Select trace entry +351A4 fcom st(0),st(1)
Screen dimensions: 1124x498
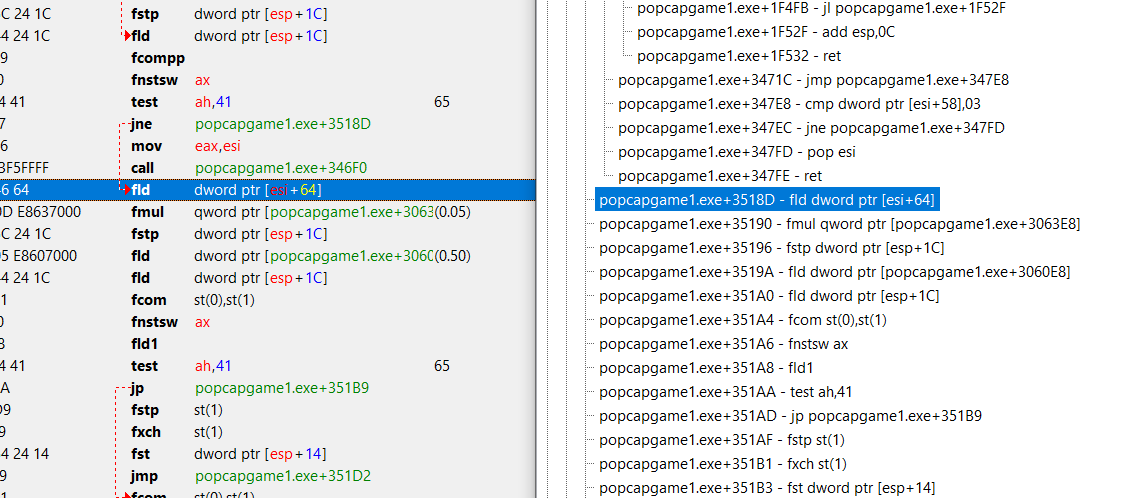pyautogui.click(x=742, y=320)
